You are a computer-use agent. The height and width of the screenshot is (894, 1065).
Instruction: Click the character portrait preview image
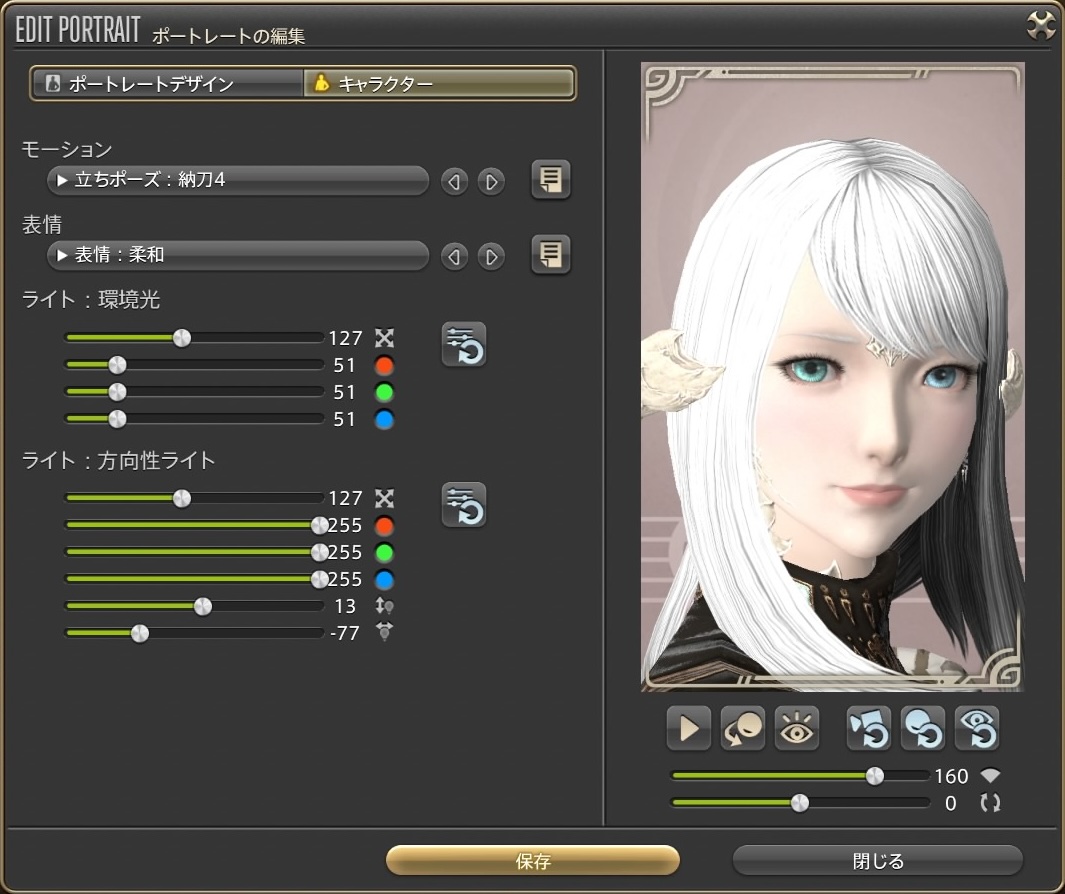(x=832, y=378)
